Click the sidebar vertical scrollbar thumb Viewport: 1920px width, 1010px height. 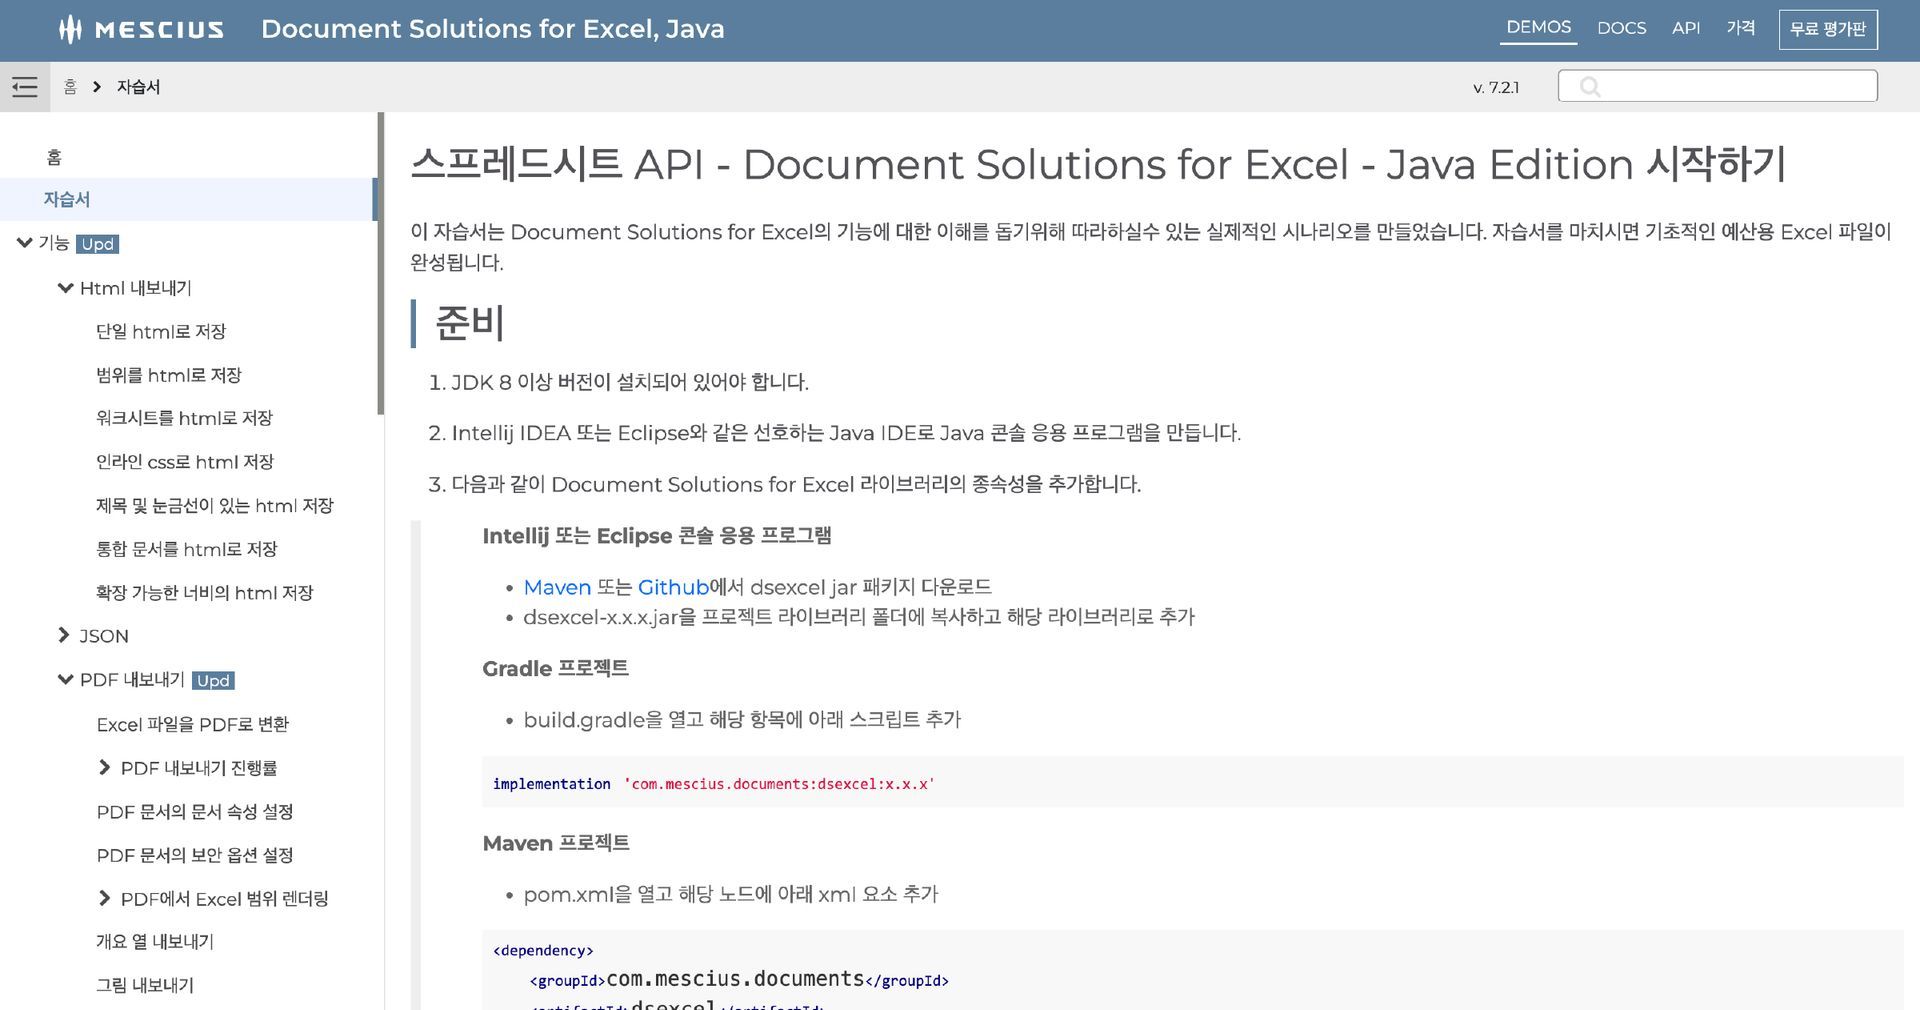380,264
